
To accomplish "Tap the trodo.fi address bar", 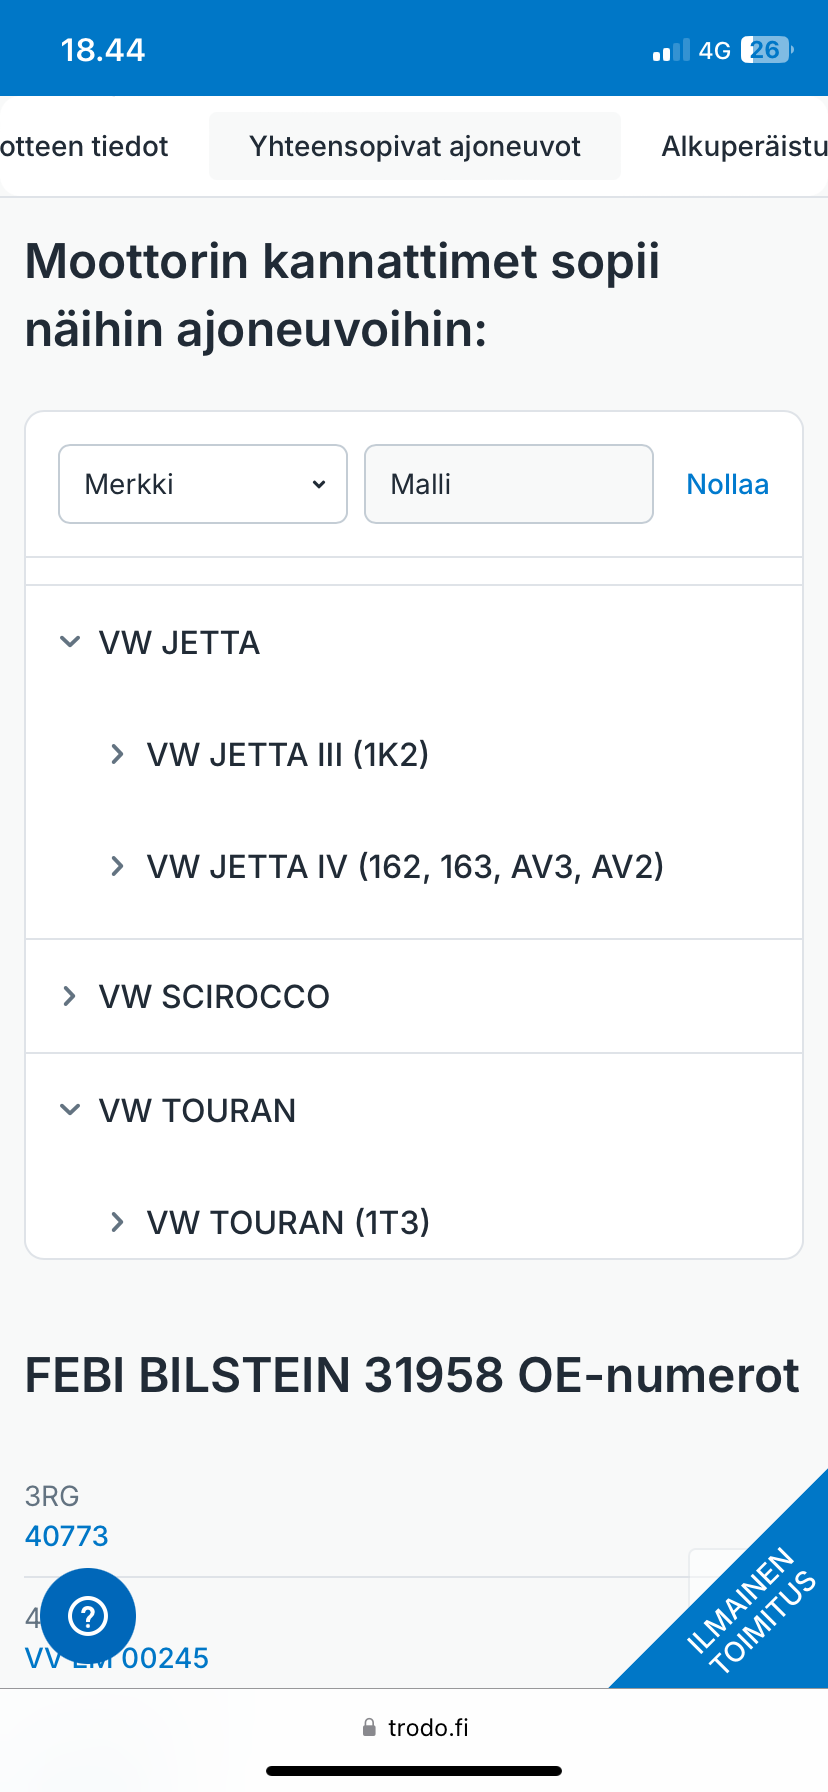I will click(x=428, y=1727).
